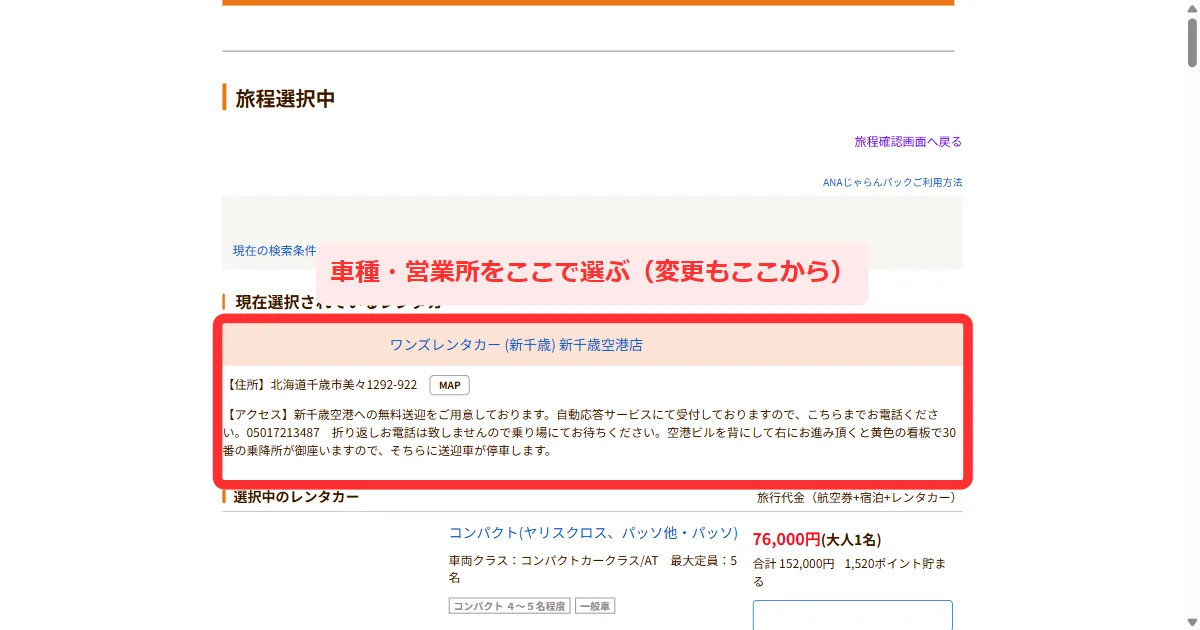Click the 旅程選択中 heading
The image size is (1200, 630).
(285, 98)
